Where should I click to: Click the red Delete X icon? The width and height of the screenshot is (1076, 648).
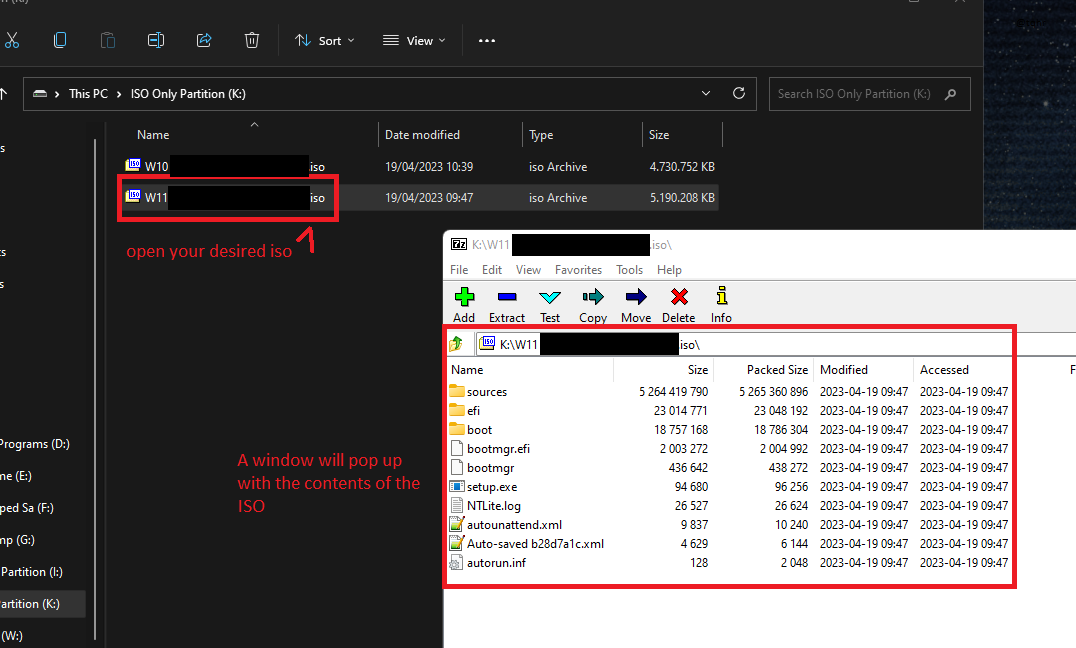tap(679, 297)
